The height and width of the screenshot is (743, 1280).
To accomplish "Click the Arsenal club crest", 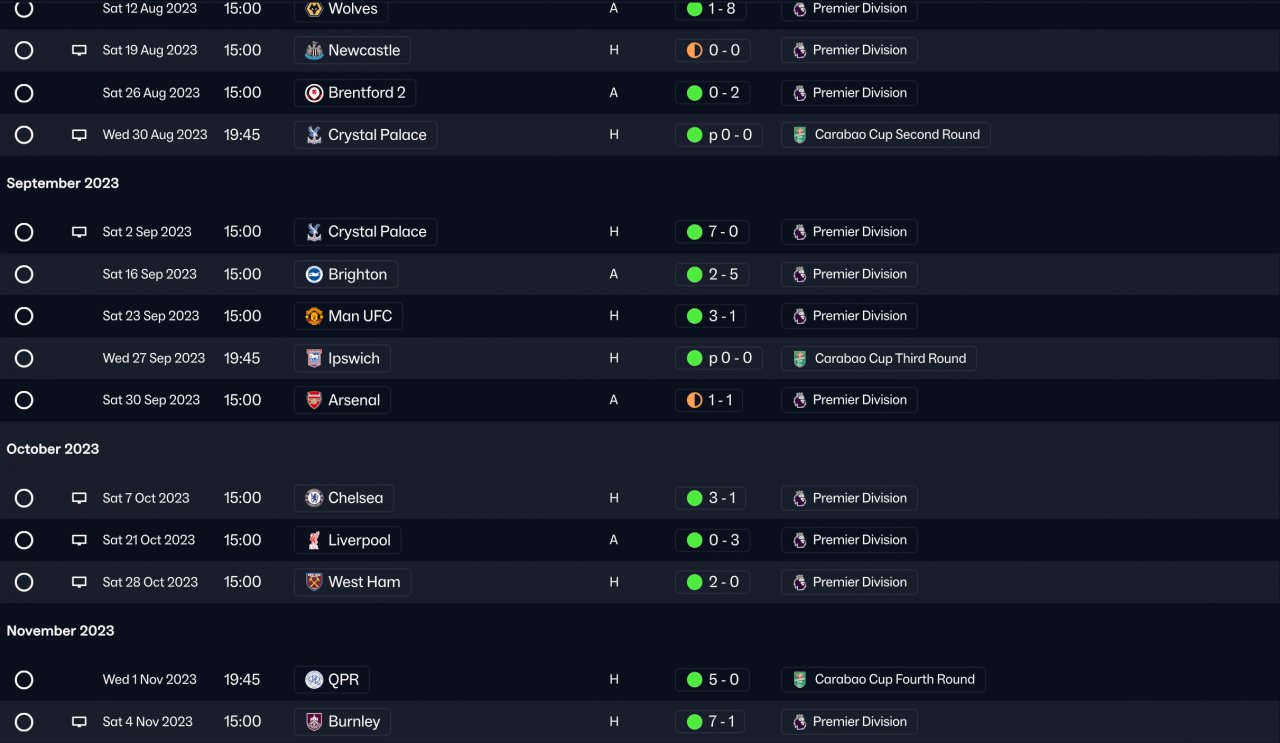I will coord(314,400).
